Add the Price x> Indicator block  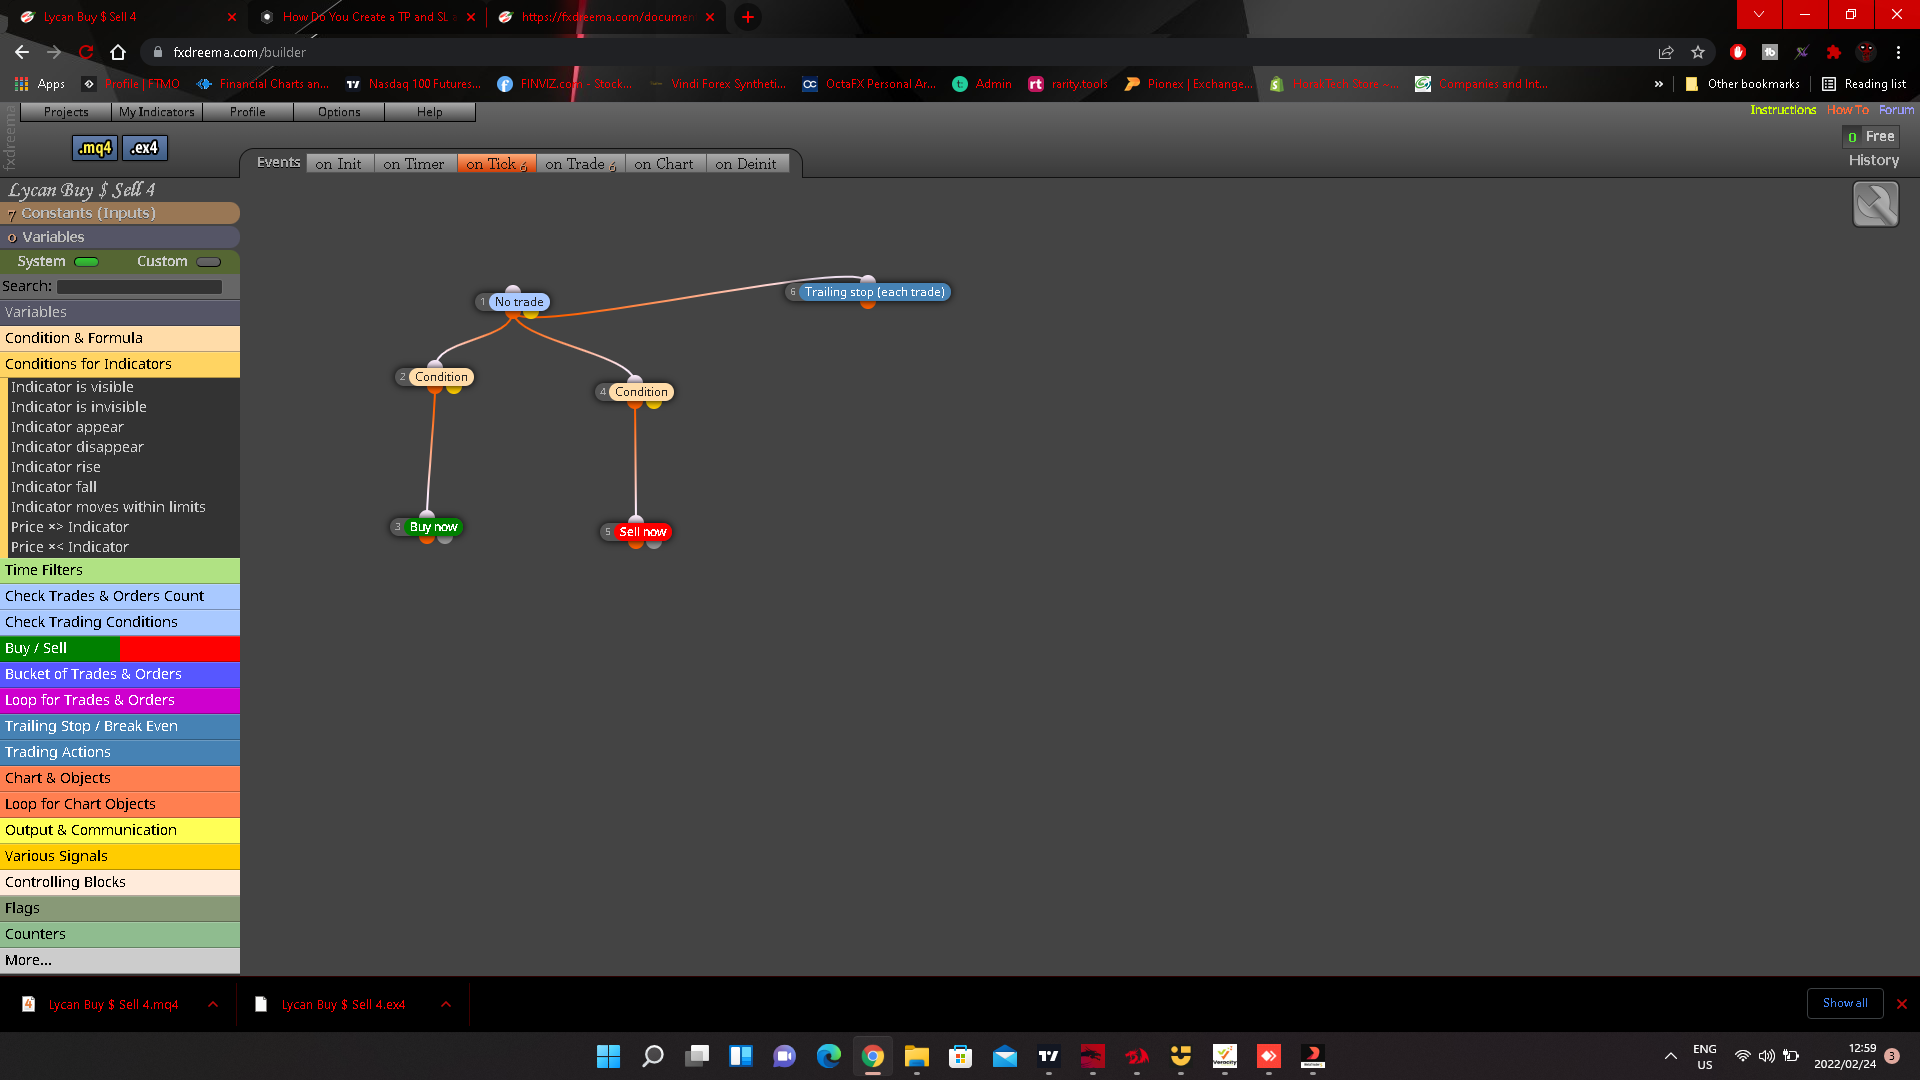tap(70, 527)
